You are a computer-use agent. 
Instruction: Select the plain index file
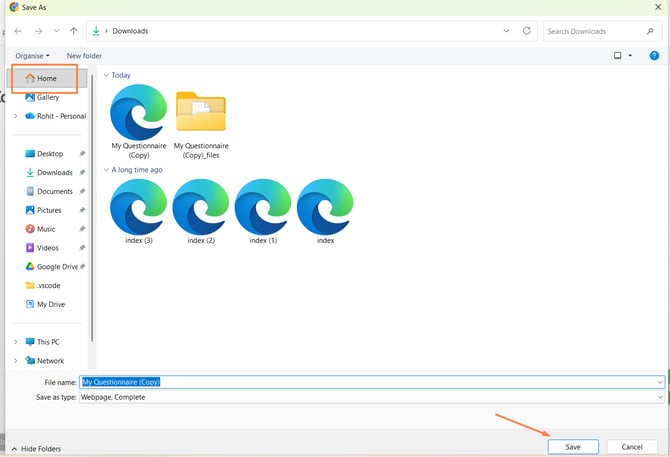click(325, 211)
